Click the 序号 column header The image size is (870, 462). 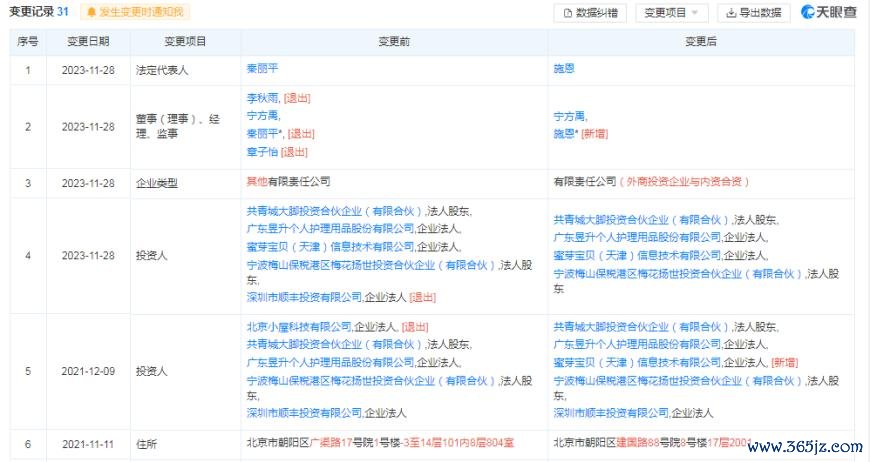click(28, 42)
